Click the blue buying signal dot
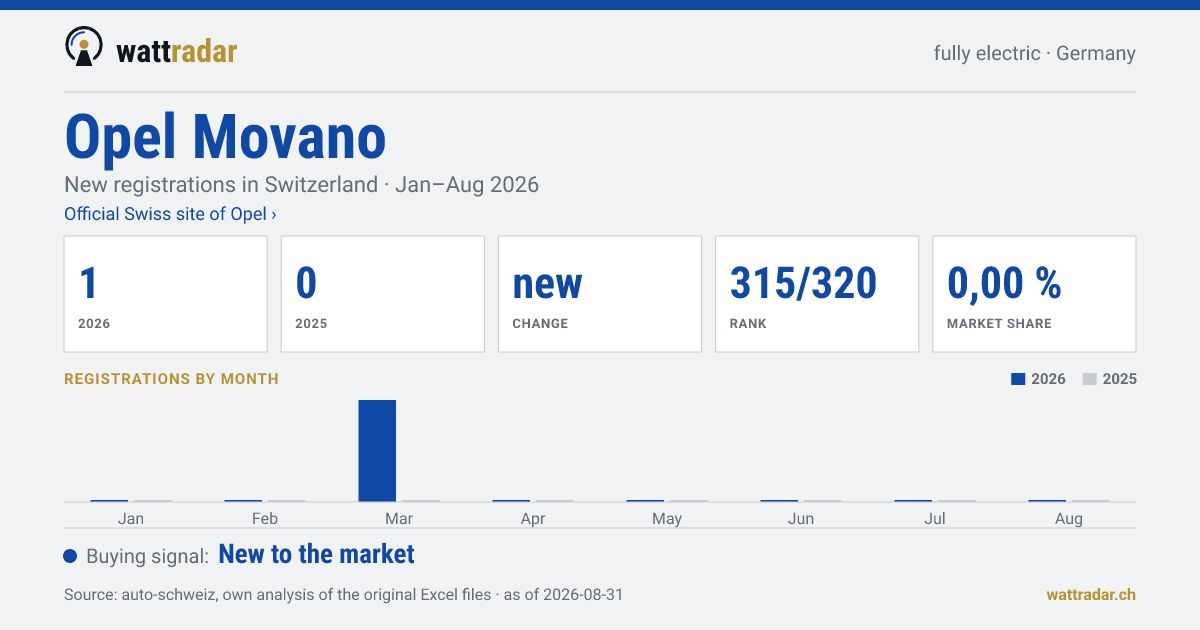Screen dimensions: 1200x630 (70, 556)
